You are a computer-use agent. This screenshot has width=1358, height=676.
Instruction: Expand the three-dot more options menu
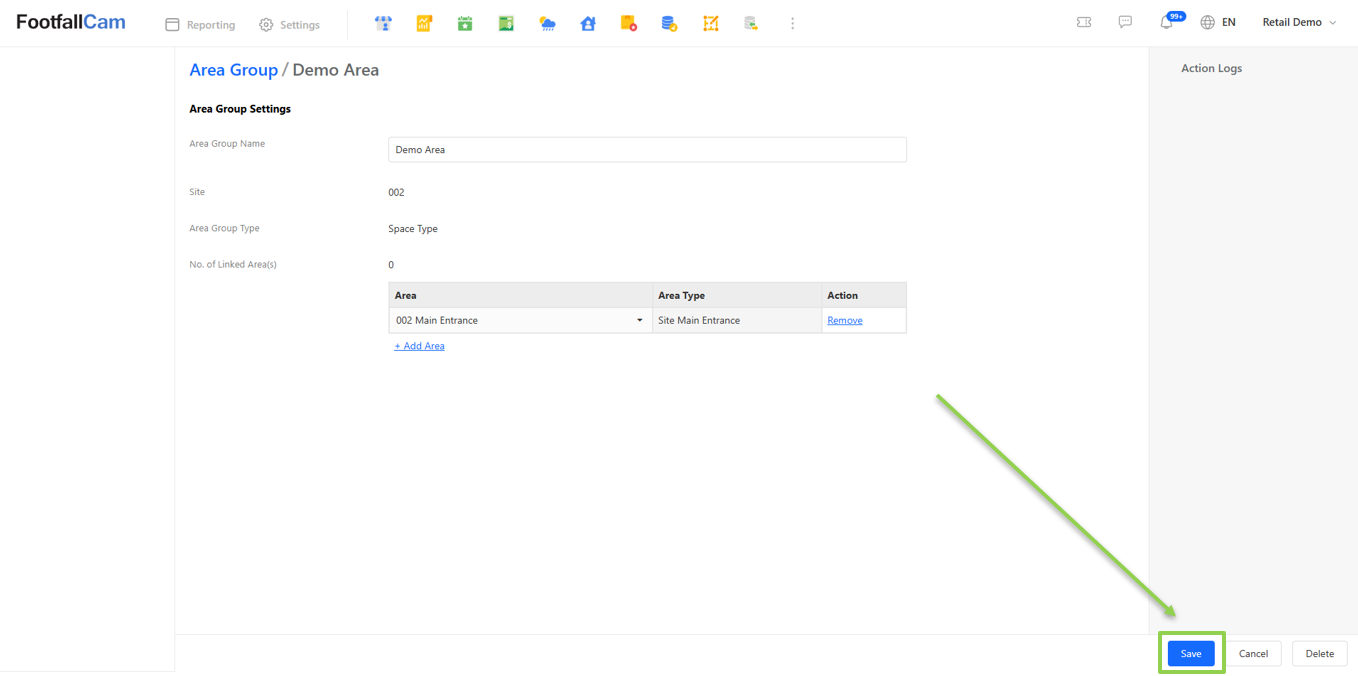pyautogui.click(x=792, y=23)
